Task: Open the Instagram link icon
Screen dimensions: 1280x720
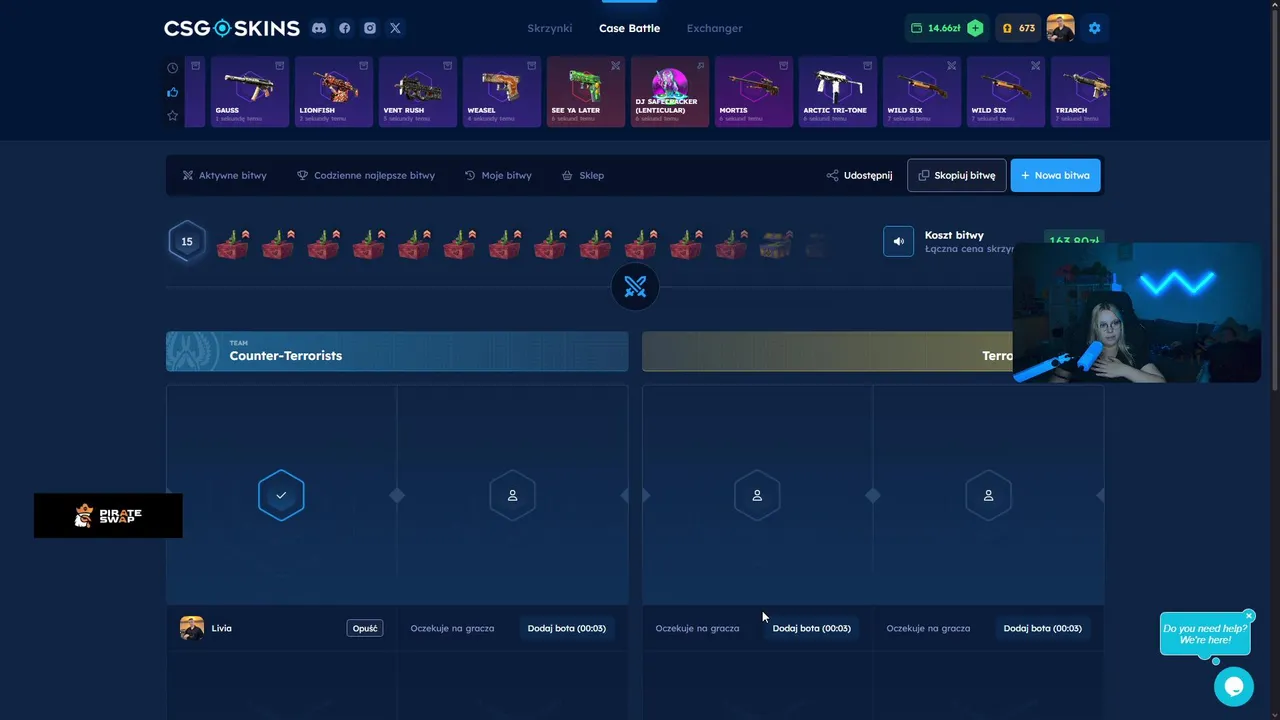Action: (x=370, y=28)
